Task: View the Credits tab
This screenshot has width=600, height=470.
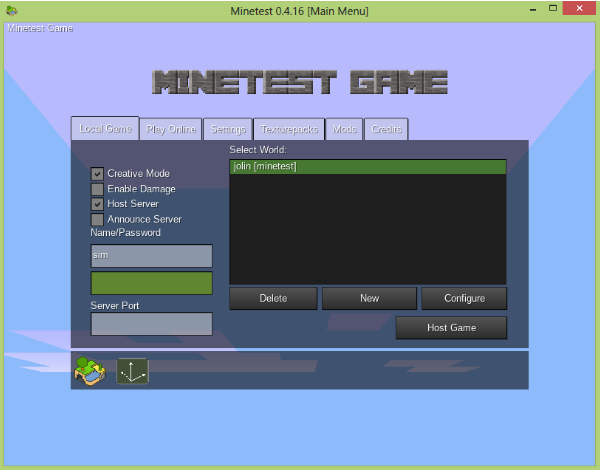Action: point(386,129)
